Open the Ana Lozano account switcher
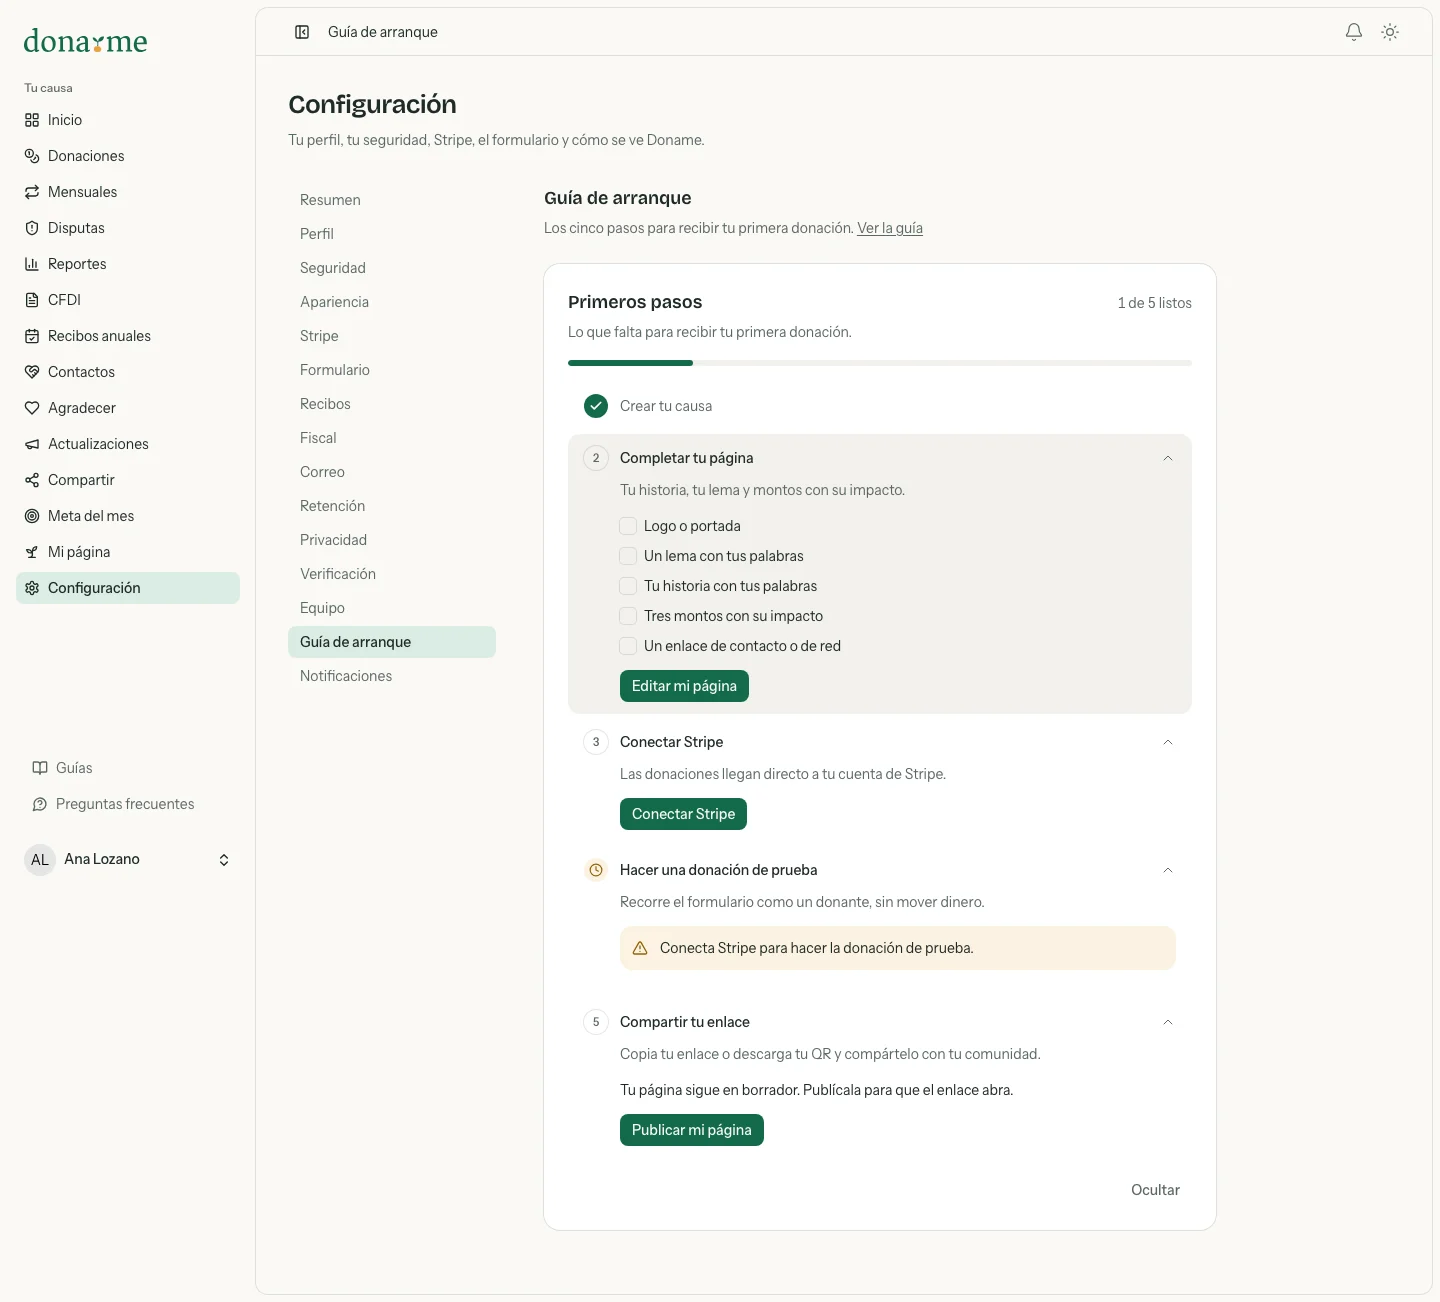This screenshot has height=1302, width=1440. (128, 860)
